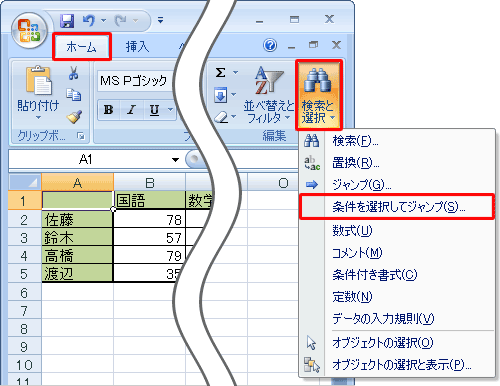Choose オブジェクトの選択と表示(P)

[397, 365]
